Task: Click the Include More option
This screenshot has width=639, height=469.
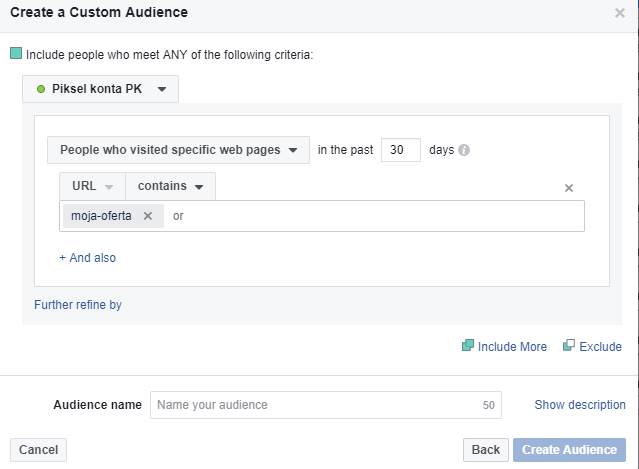Action: click(x=504, y=347)
